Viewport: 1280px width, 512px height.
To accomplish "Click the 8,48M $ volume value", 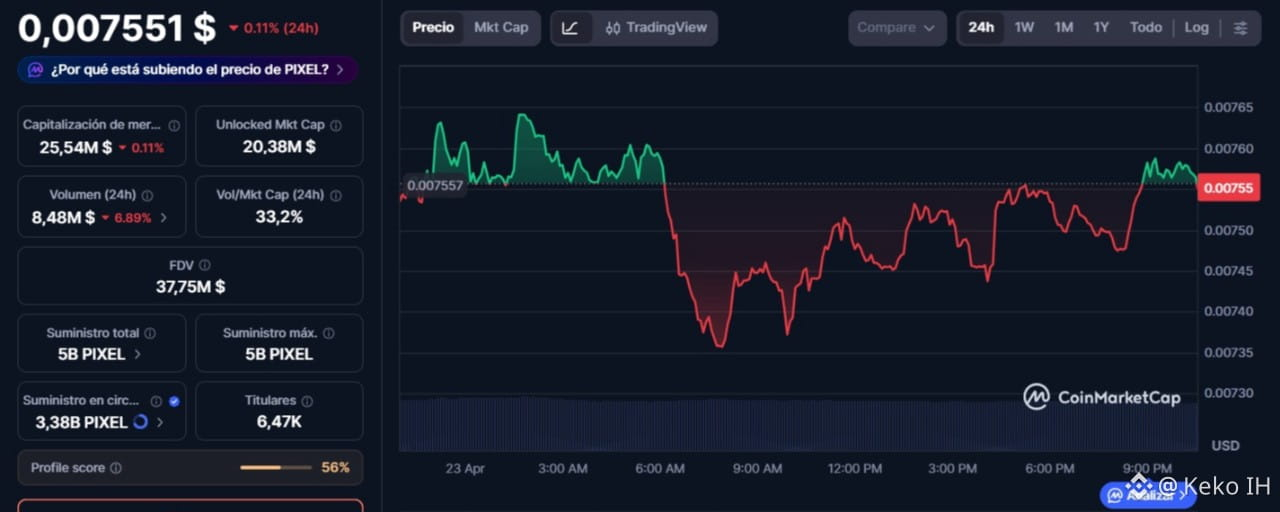I will click(62, 217).
